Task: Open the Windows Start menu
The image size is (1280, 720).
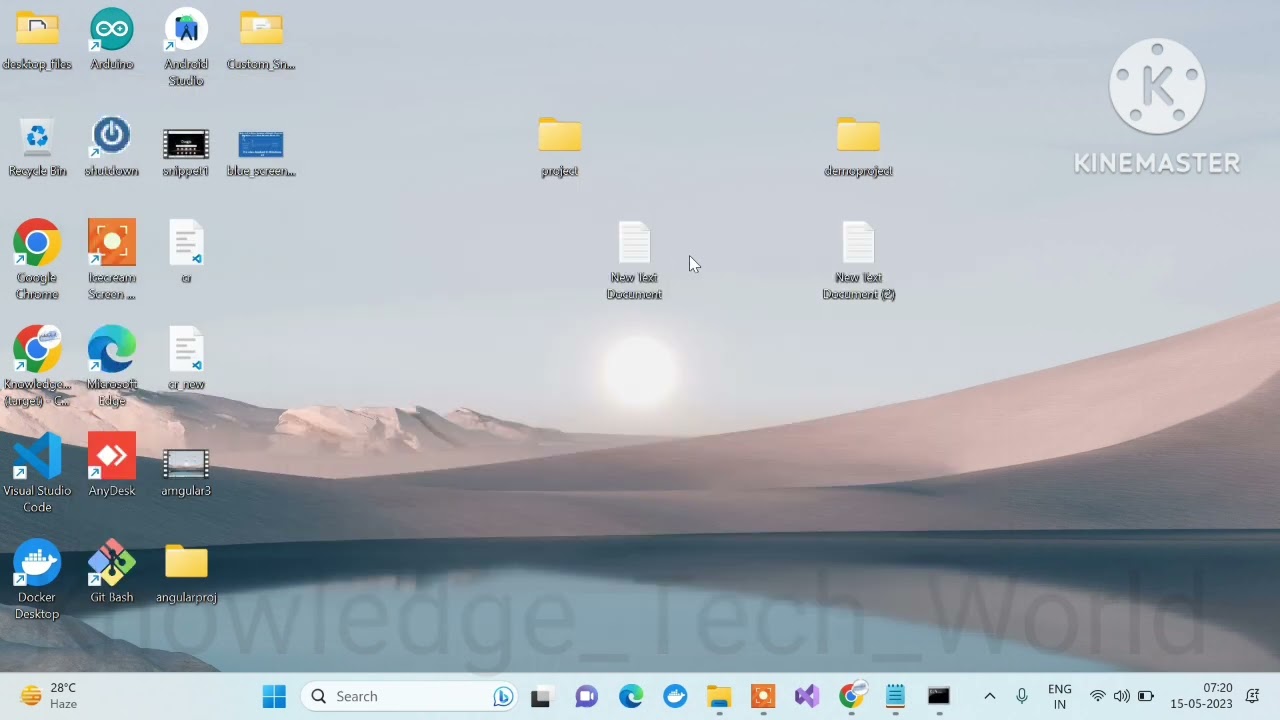Action: click(274, 696)
